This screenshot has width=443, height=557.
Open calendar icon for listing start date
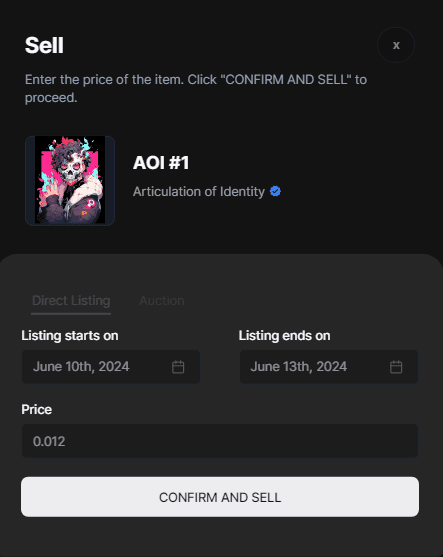(x=178, y=367)
